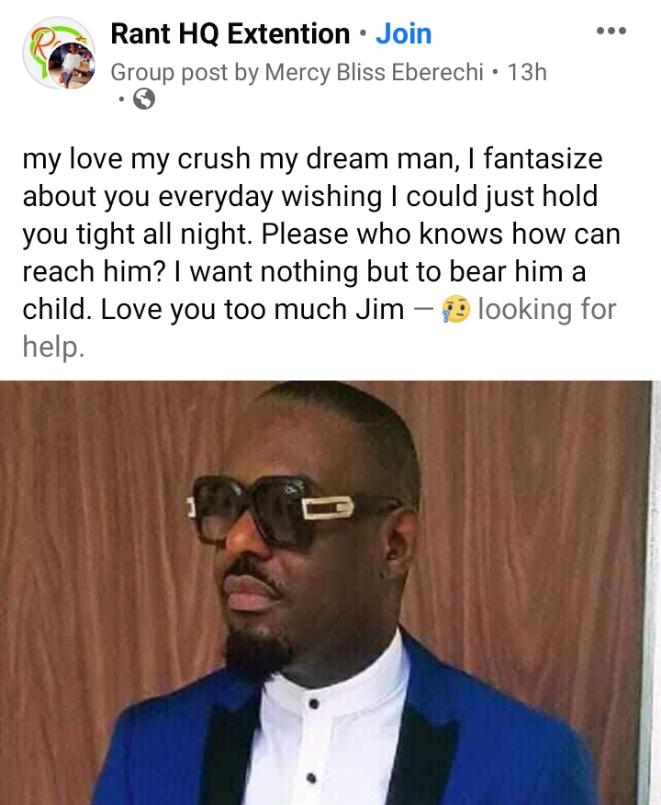
Task: Click the 'Love you too much Jim' text
Action: click(x=252, y=309)
